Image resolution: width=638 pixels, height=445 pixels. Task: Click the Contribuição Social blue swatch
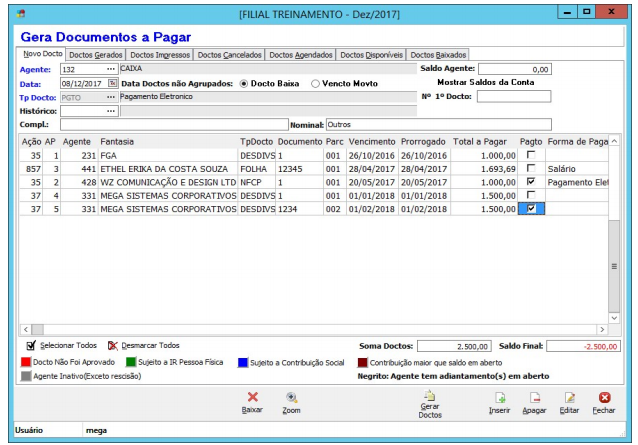(x=243, y=362)
